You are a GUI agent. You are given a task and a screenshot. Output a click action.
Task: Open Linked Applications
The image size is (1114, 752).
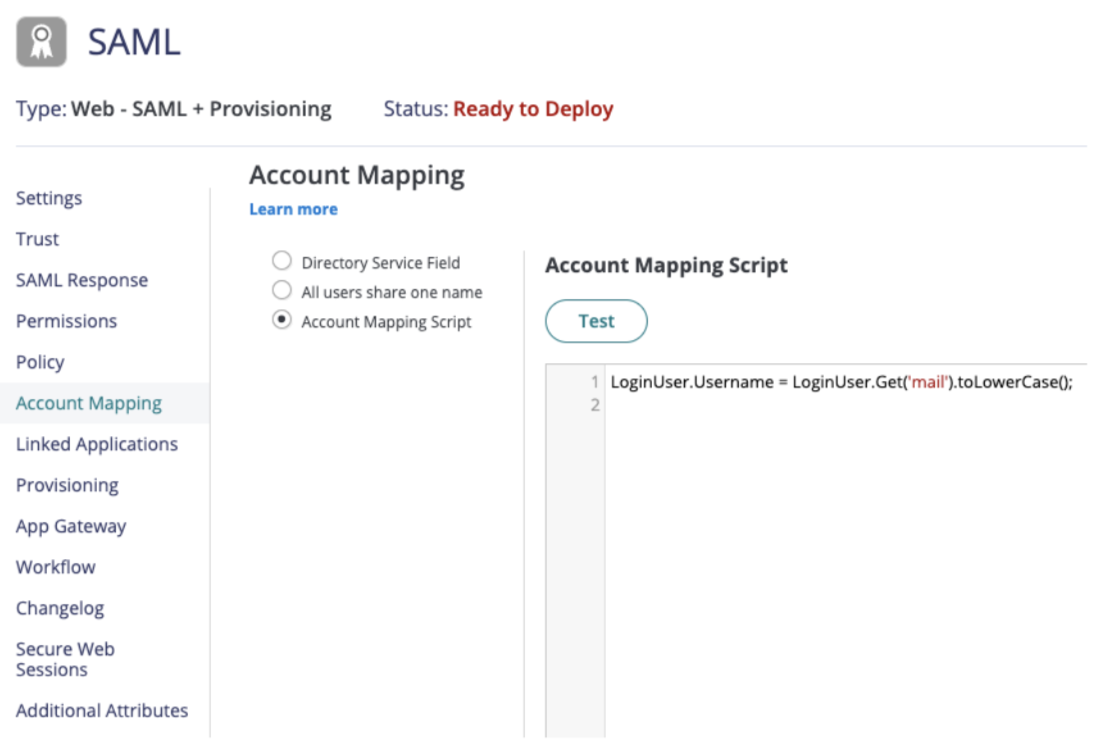(97, 444)
